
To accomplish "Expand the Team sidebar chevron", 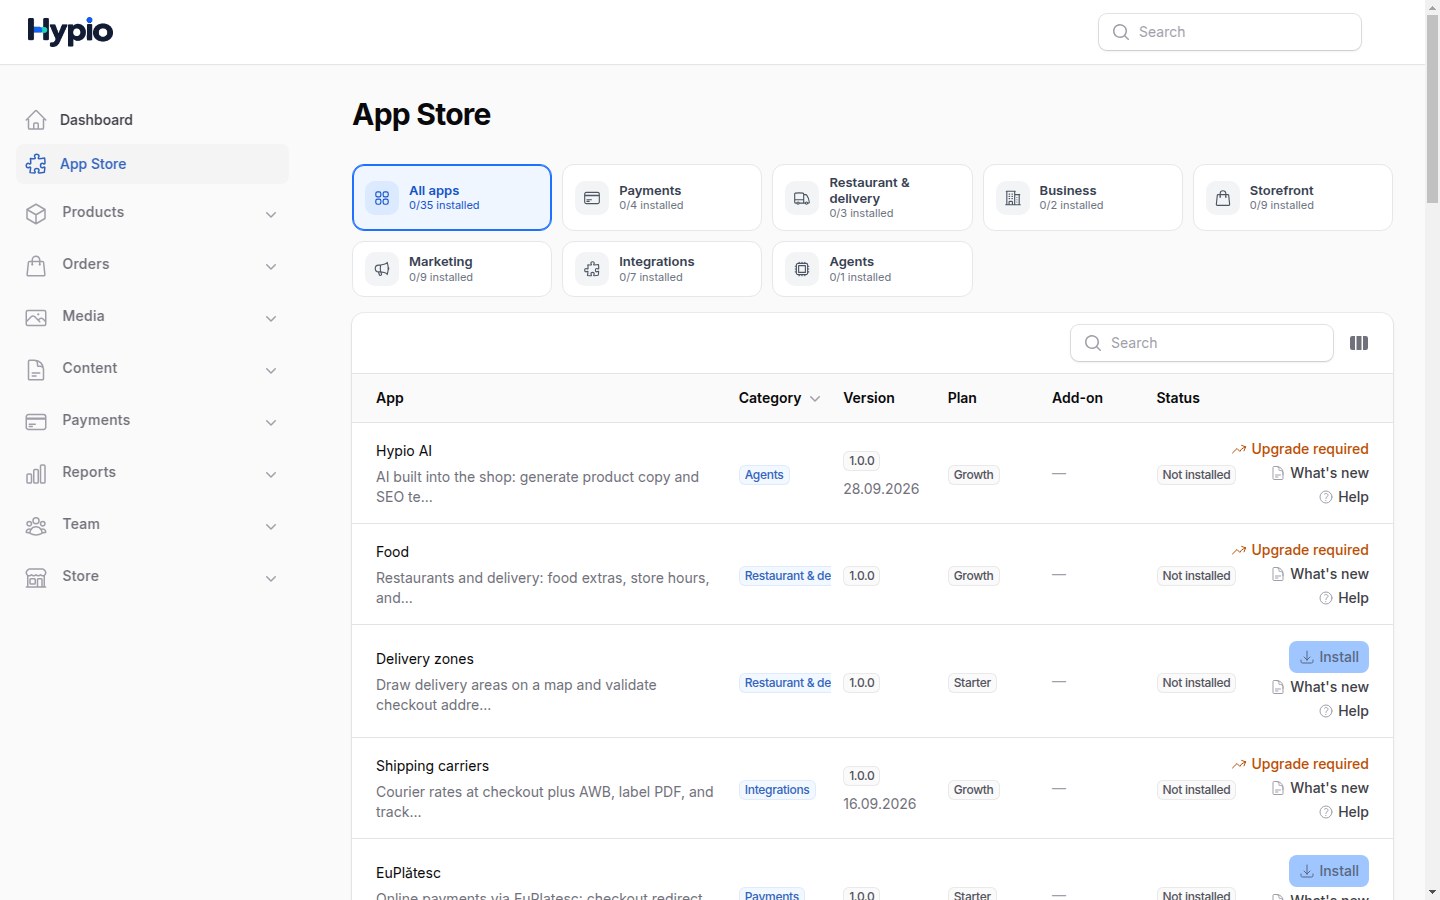I will pos(271,526).
